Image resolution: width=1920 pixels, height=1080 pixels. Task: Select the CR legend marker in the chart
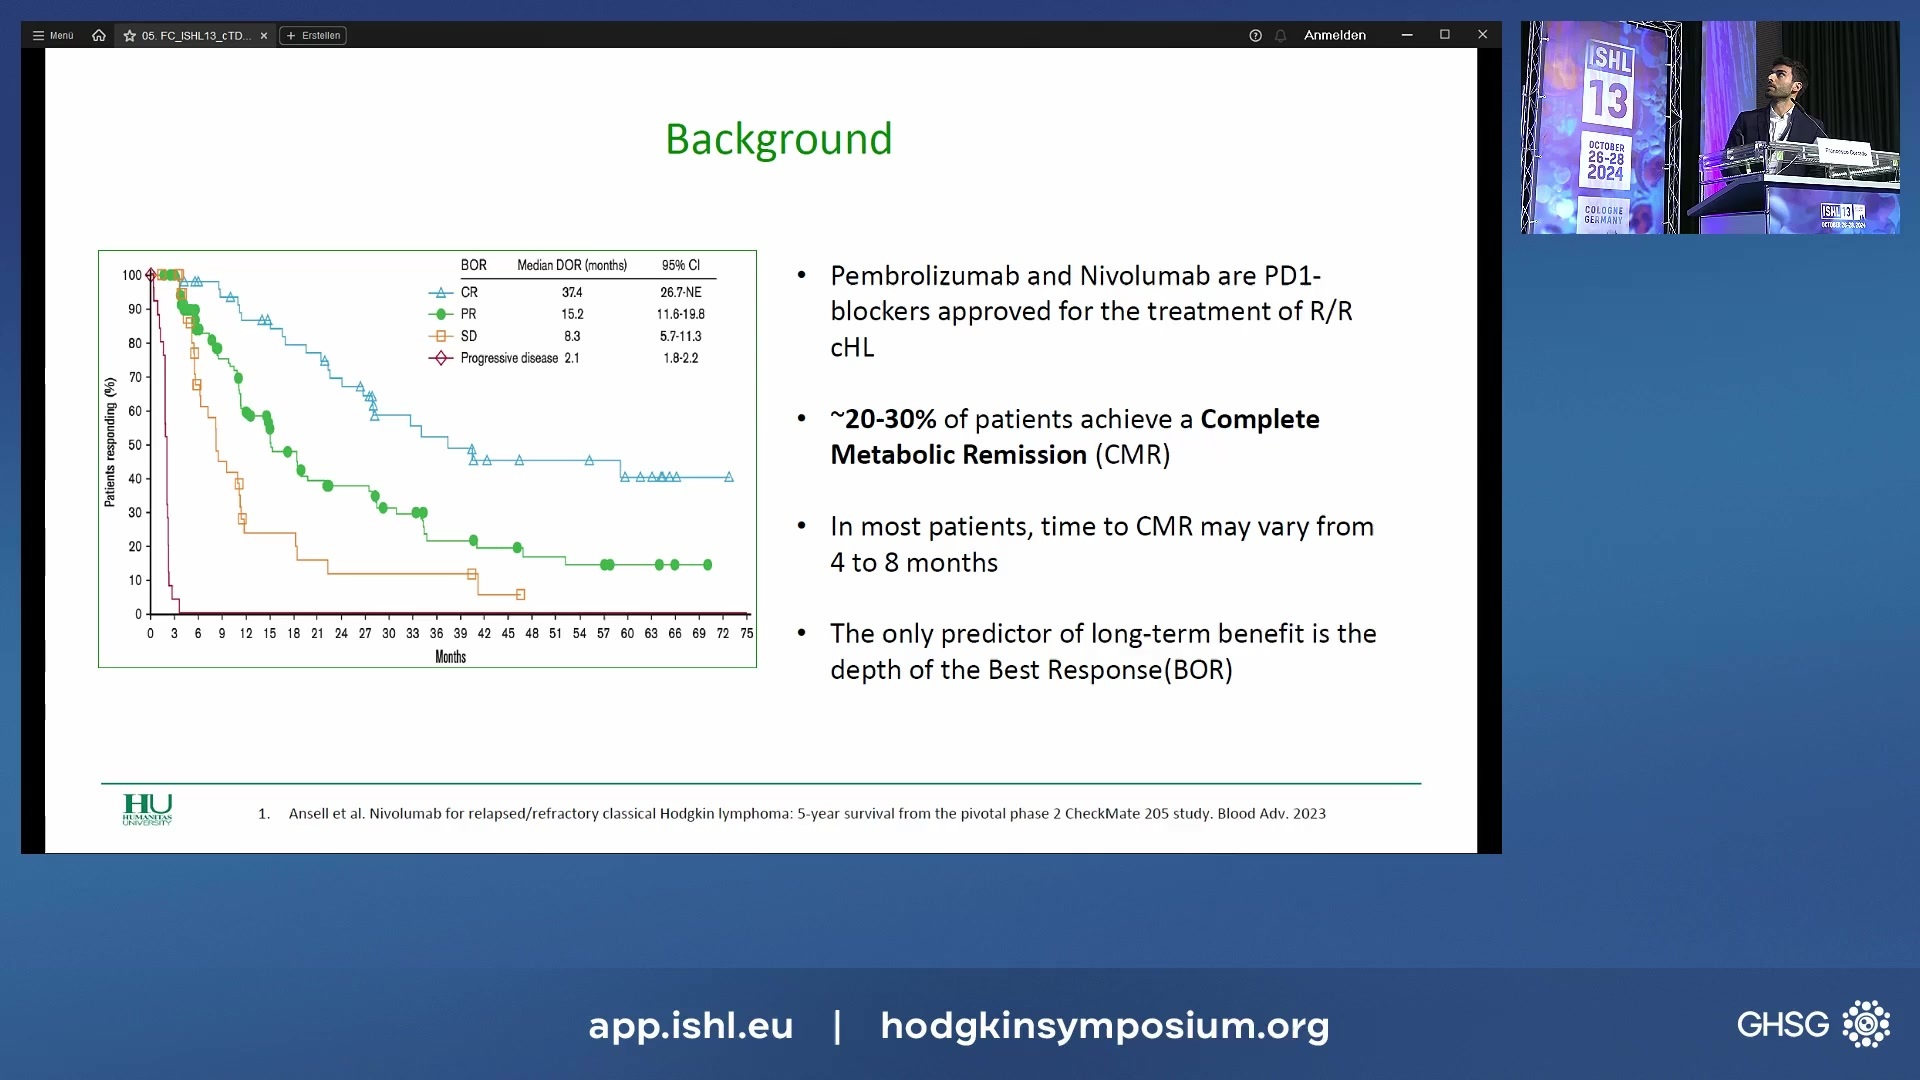click(441, 292)
